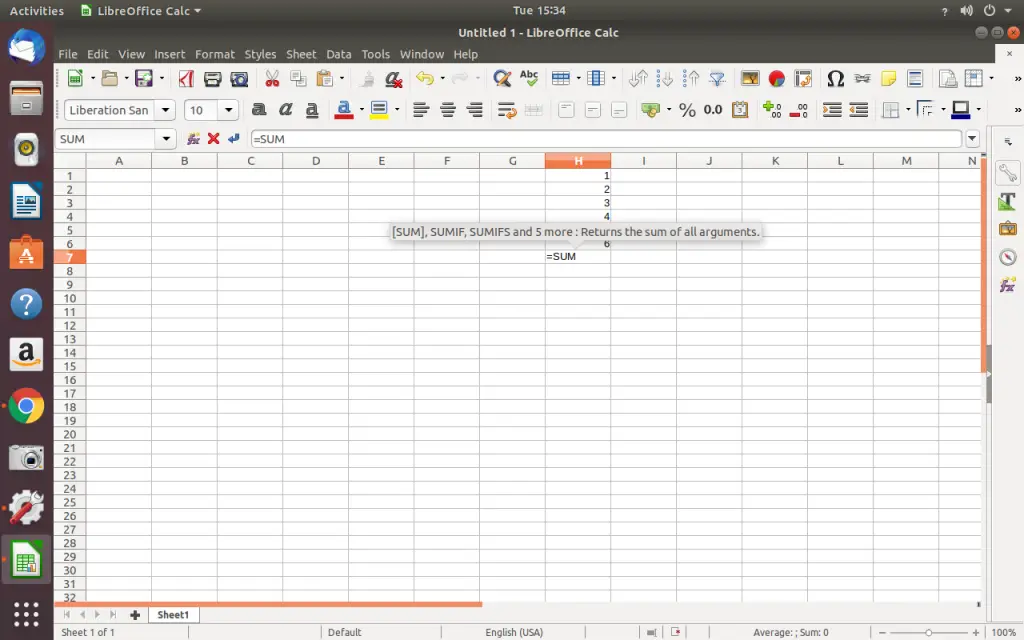Accept formula with blue arrow

[x=233, y=138]
